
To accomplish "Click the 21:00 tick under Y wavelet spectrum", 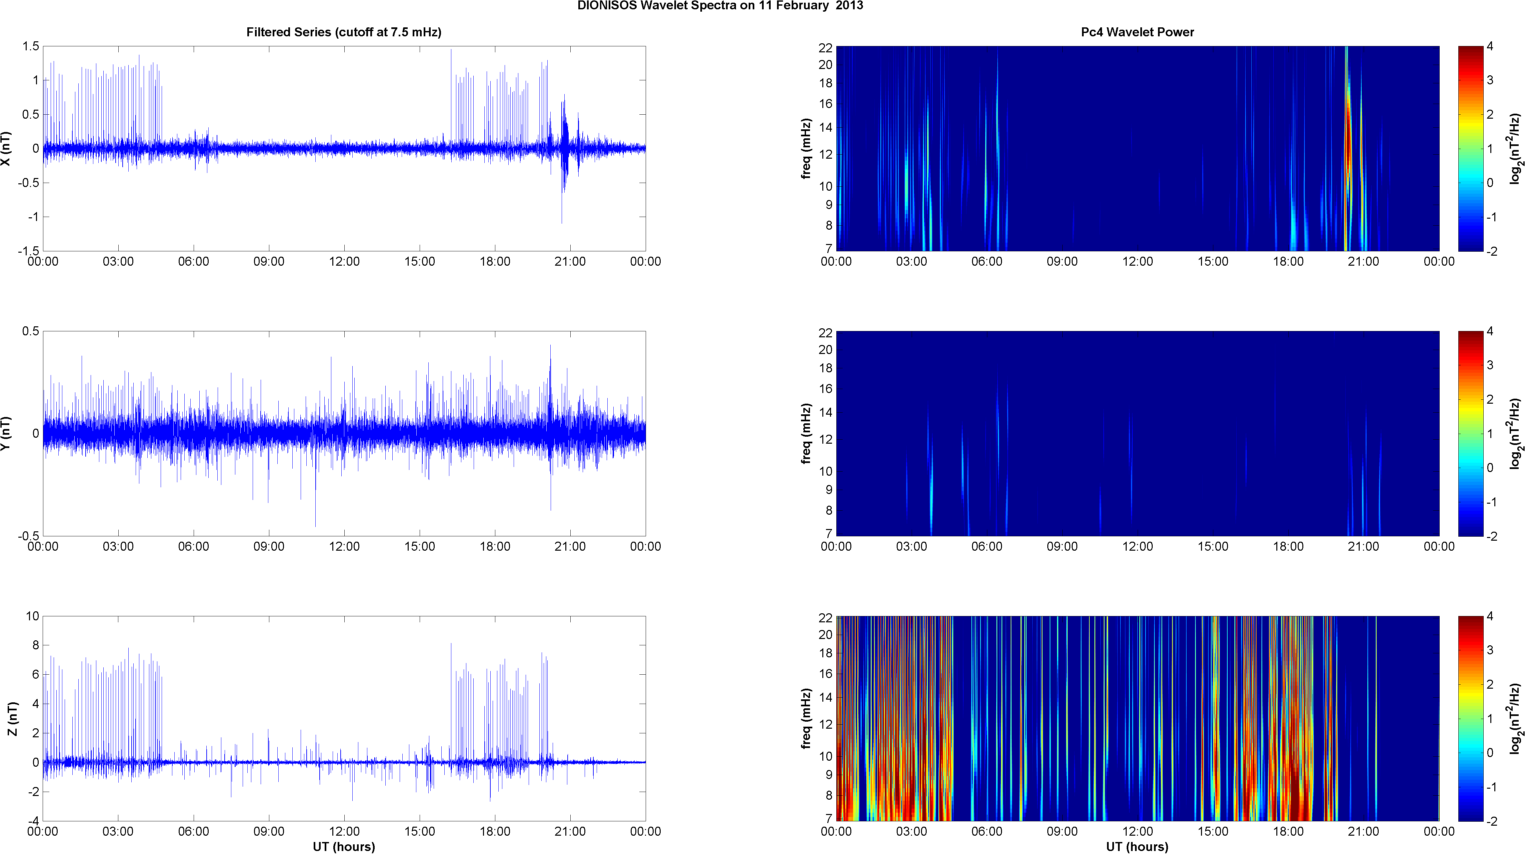I will [x=1363, y=547].
